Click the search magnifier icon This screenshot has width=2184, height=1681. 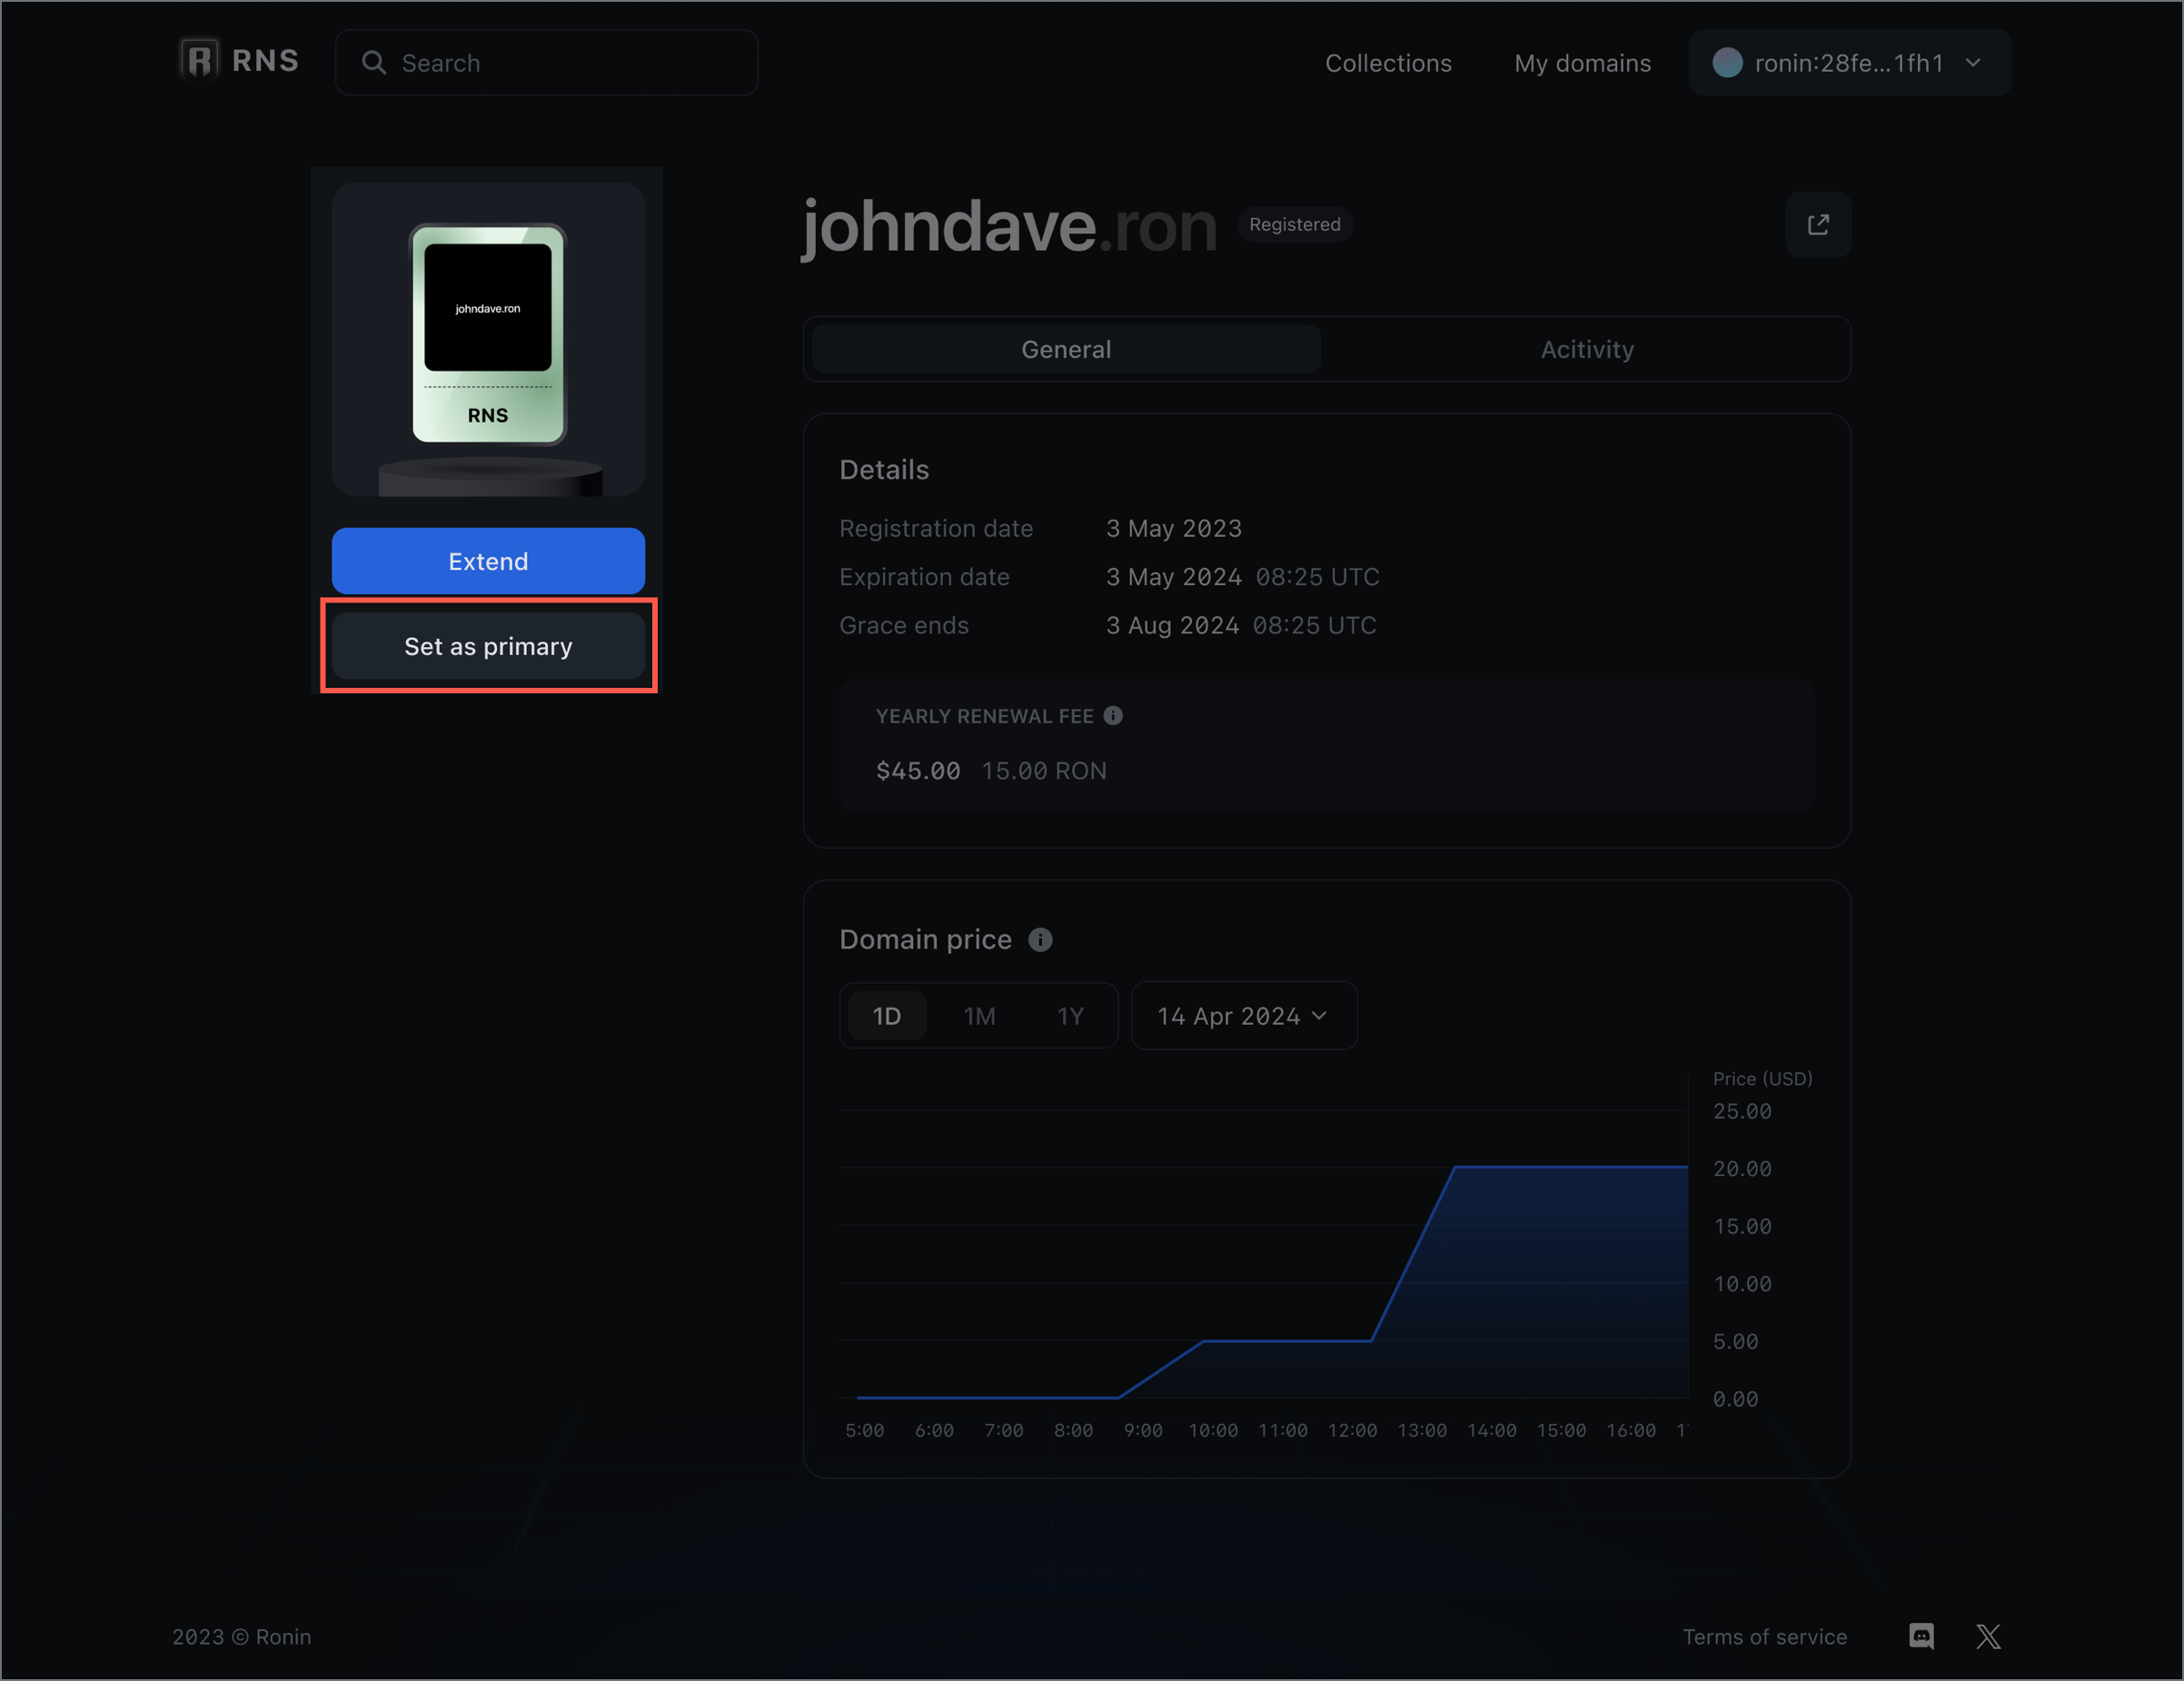tap(374, 63)
